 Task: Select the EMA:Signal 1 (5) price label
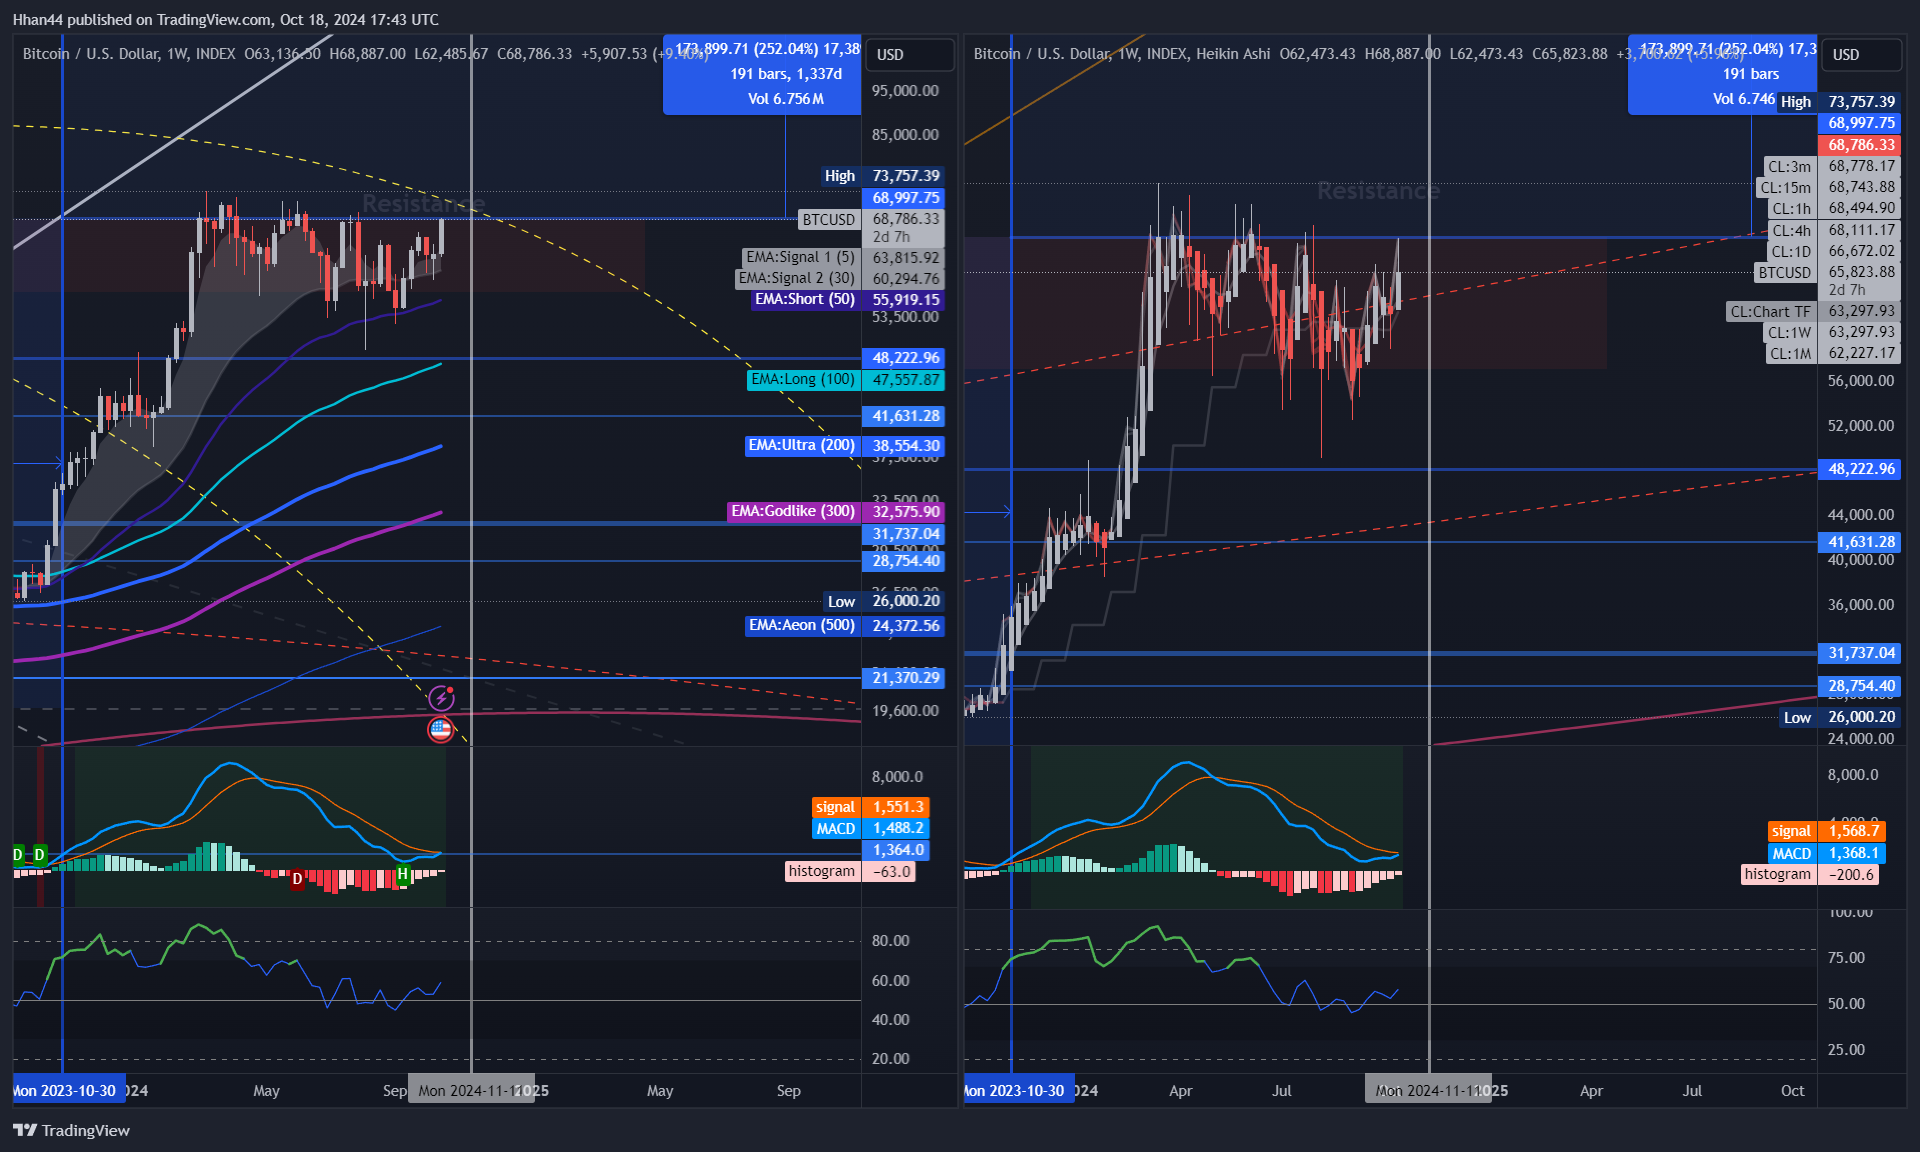click(842, 257)
